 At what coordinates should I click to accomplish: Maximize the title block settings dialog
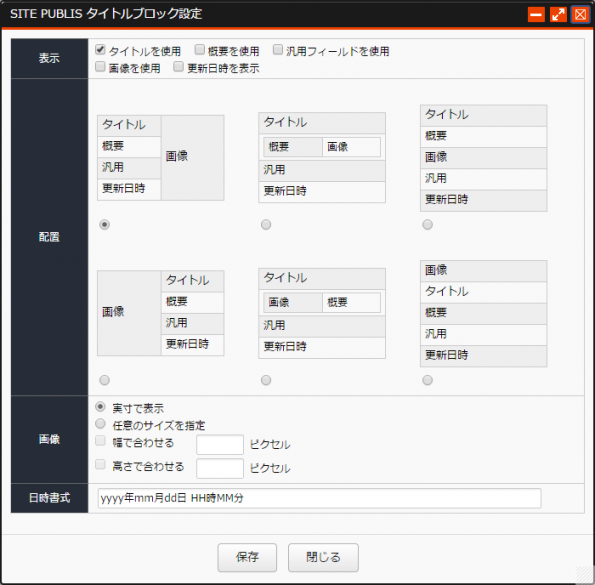[558, 15]
